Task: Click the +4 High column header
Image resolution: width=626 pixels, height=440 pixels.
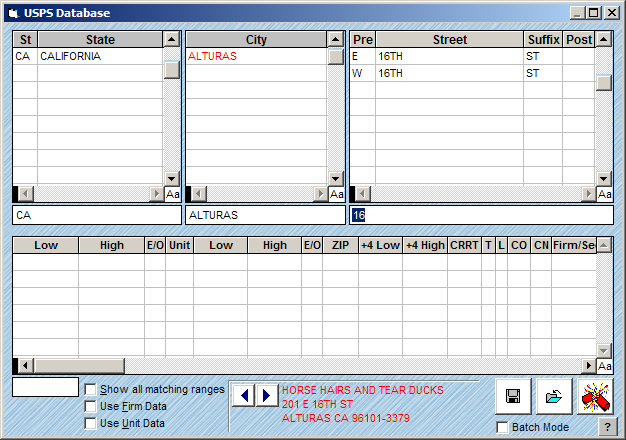Action: click(x=425, y=245)
